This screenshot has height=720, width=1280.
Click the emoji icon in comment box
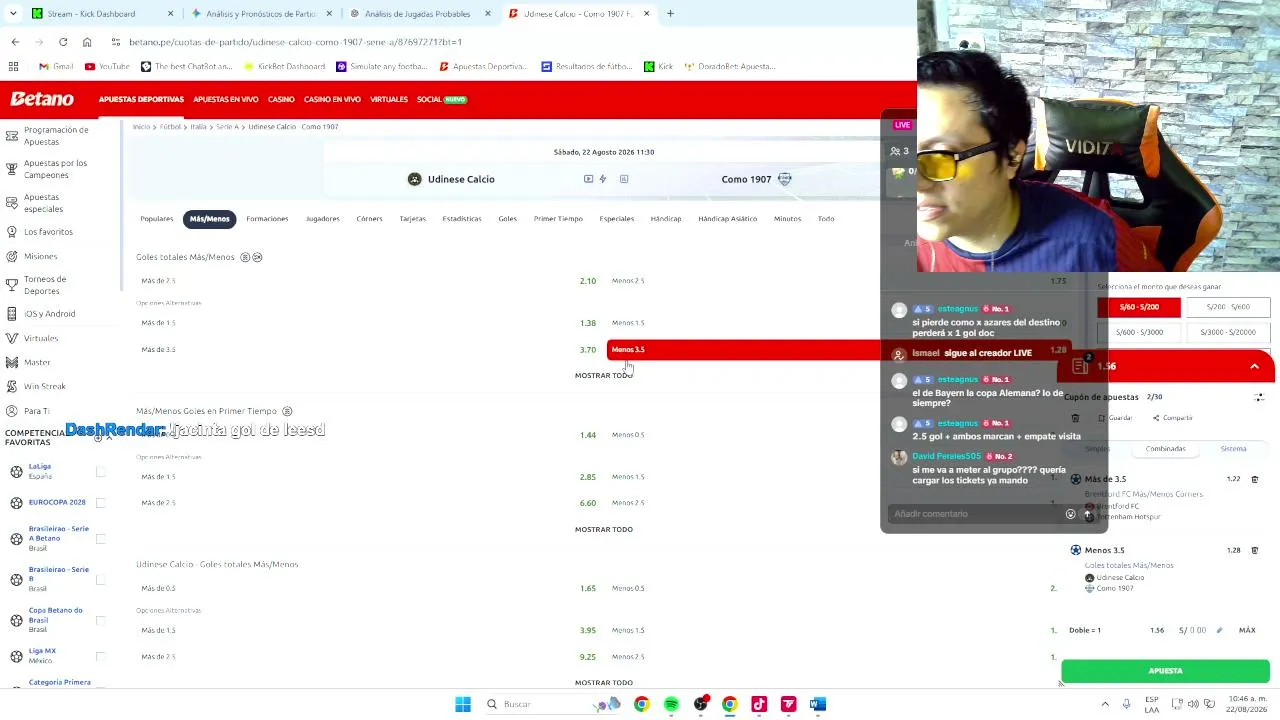[1070, 514]
